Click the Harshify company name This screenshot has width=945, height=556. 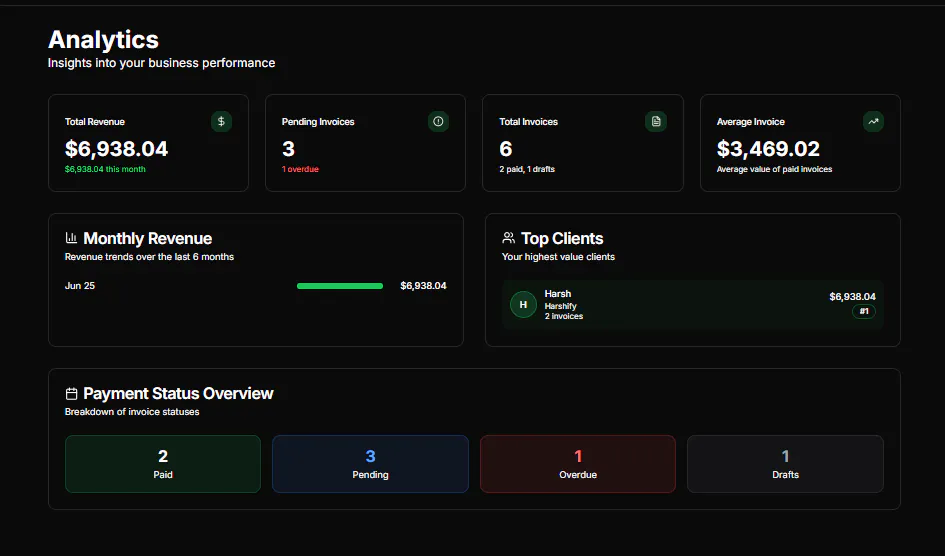560,306
